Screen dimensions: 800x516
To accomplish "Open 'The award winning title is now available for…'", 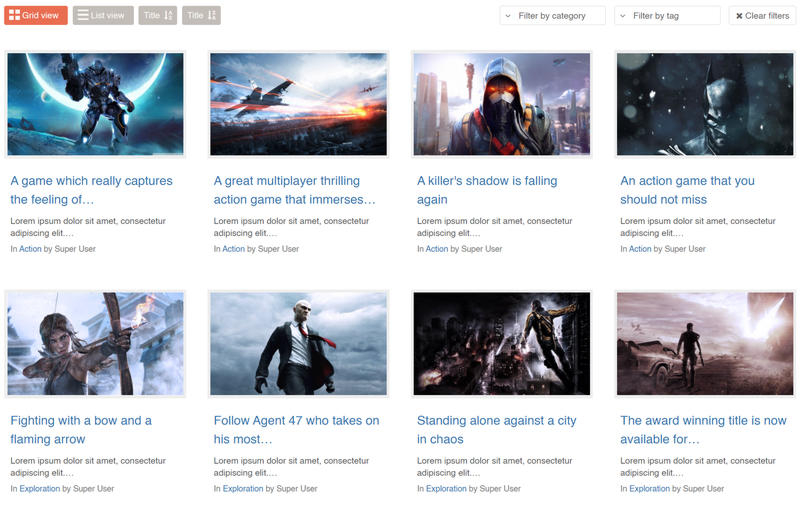I will [x=703, y=430].
